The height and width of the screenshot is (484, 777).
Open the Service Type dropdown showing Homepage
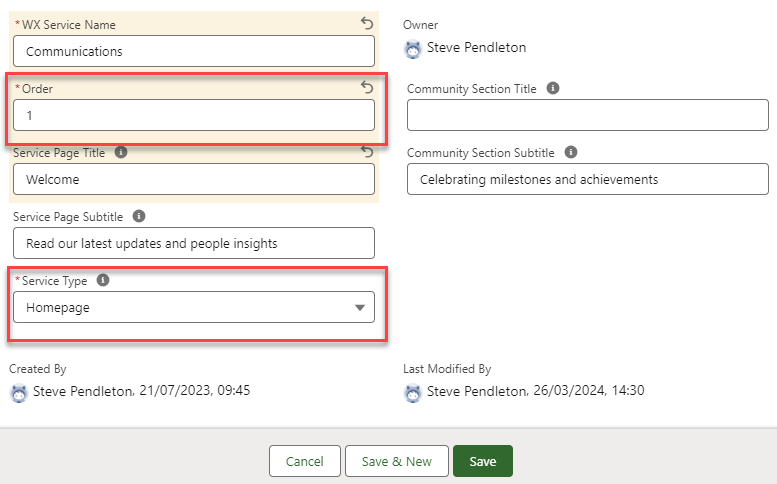pyautogui.click(x=194, y=307)
